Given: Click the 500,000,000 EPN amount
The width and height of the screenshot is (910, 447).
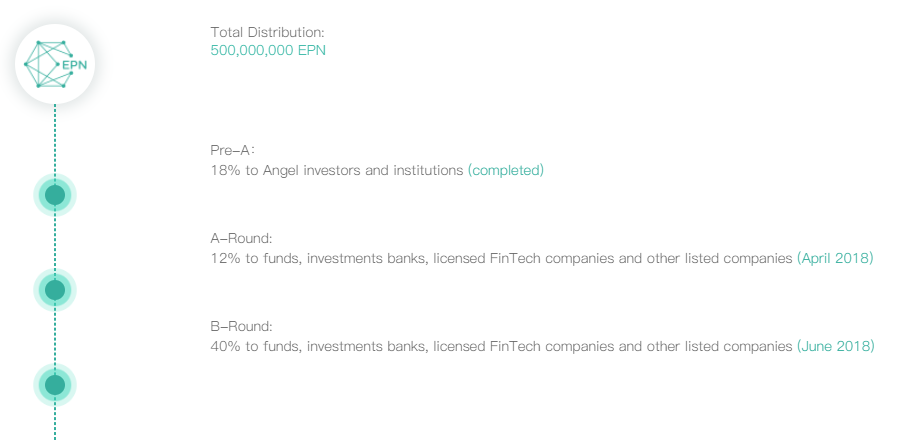Looking at the screenshot, I should (x=268, y=50).
